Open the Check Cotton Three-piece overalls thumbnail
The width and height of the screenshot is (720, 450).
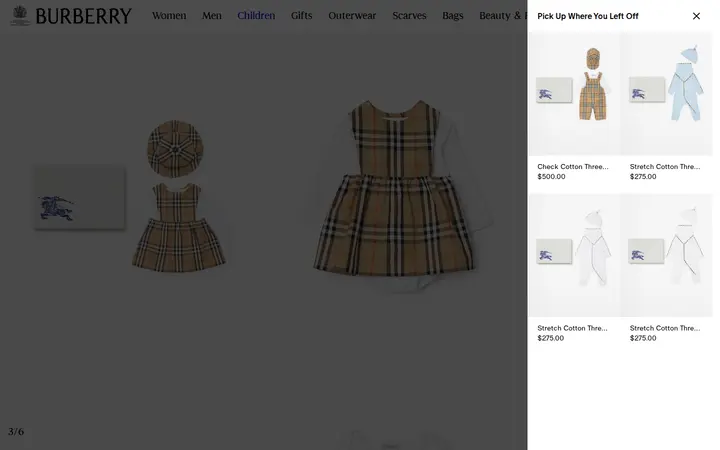(574, 94)
